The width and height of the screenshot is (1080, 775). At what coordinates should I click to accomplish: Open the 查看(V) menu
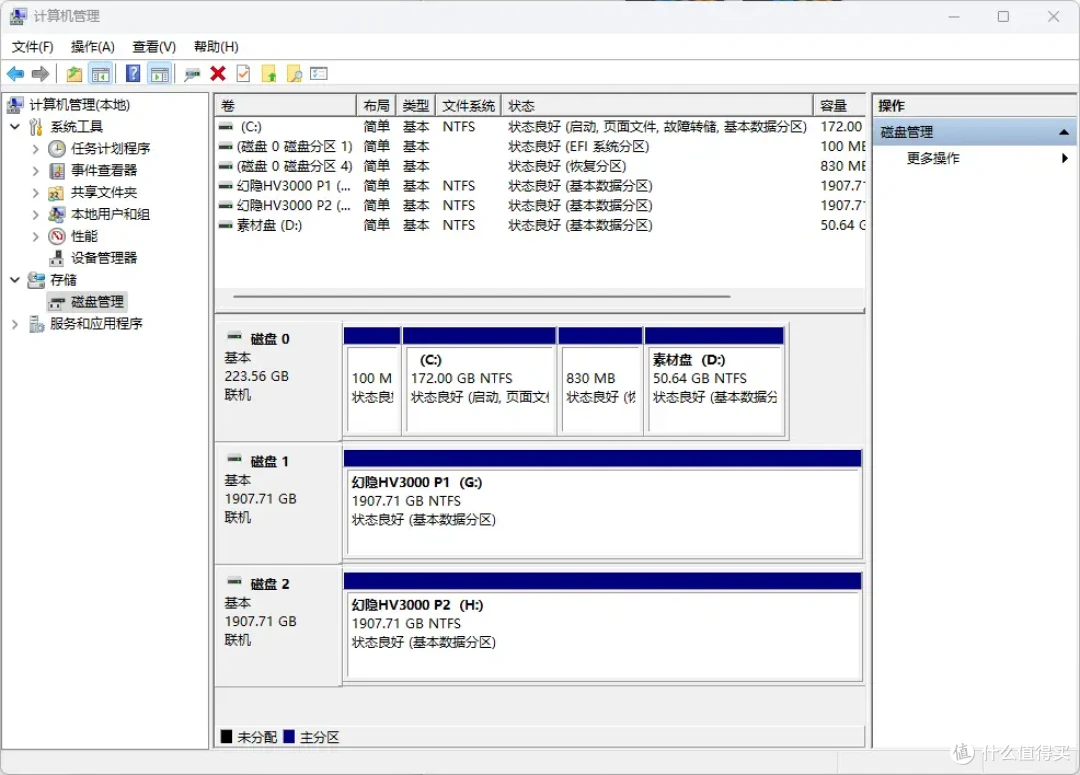click(154, 47)
